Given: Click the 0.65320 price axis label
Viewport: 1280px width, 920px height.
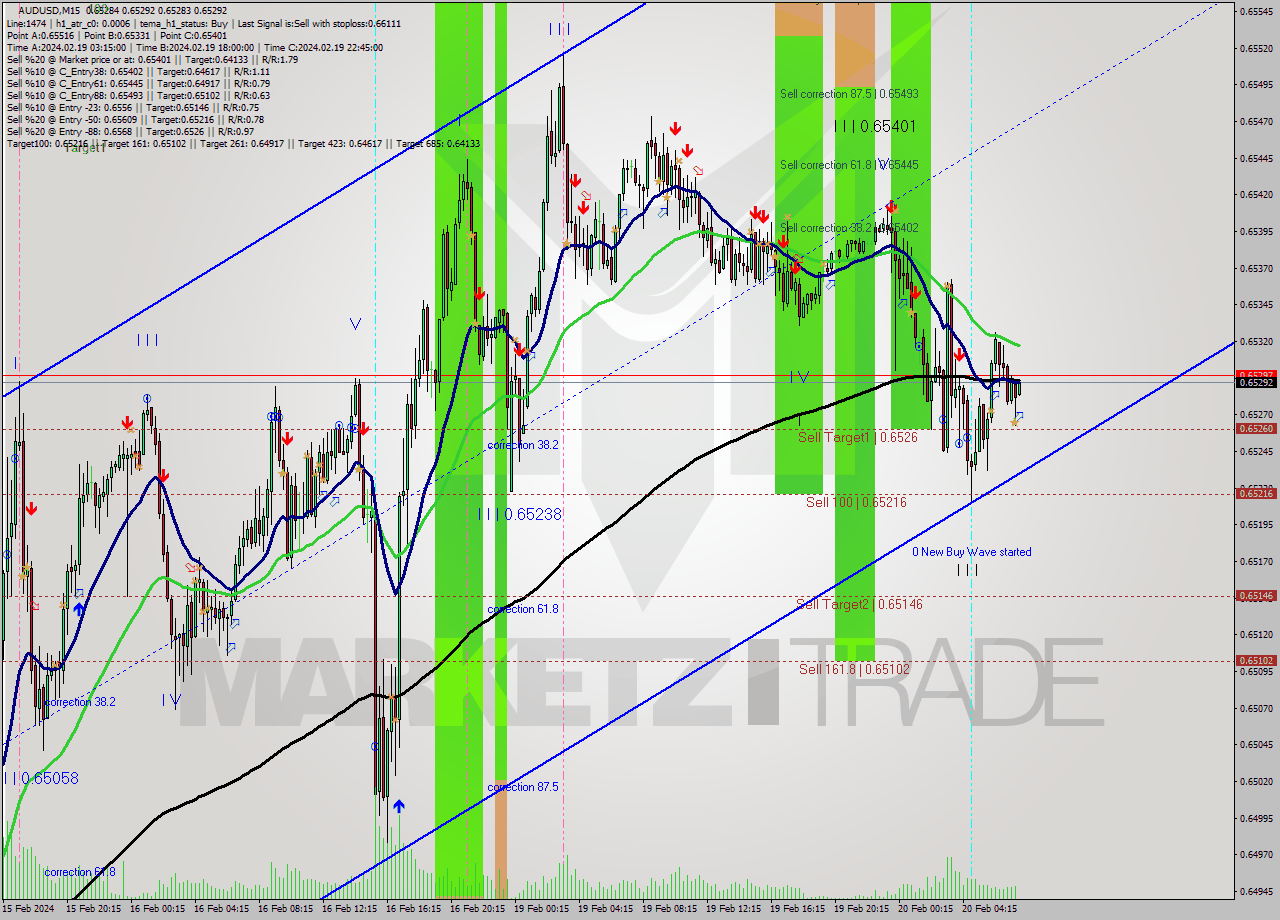Looking at the screenshot, I should coord(1256,341).
